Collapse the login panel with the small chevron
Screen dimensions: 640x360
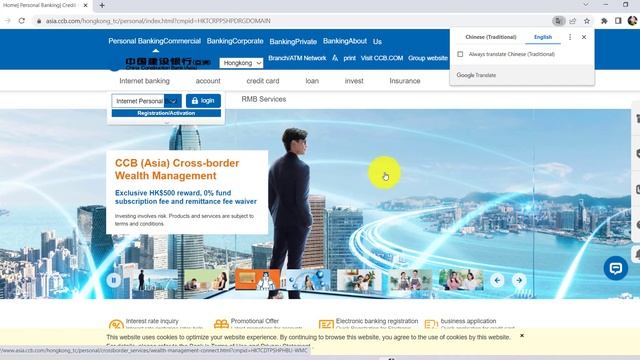point(166,122)
